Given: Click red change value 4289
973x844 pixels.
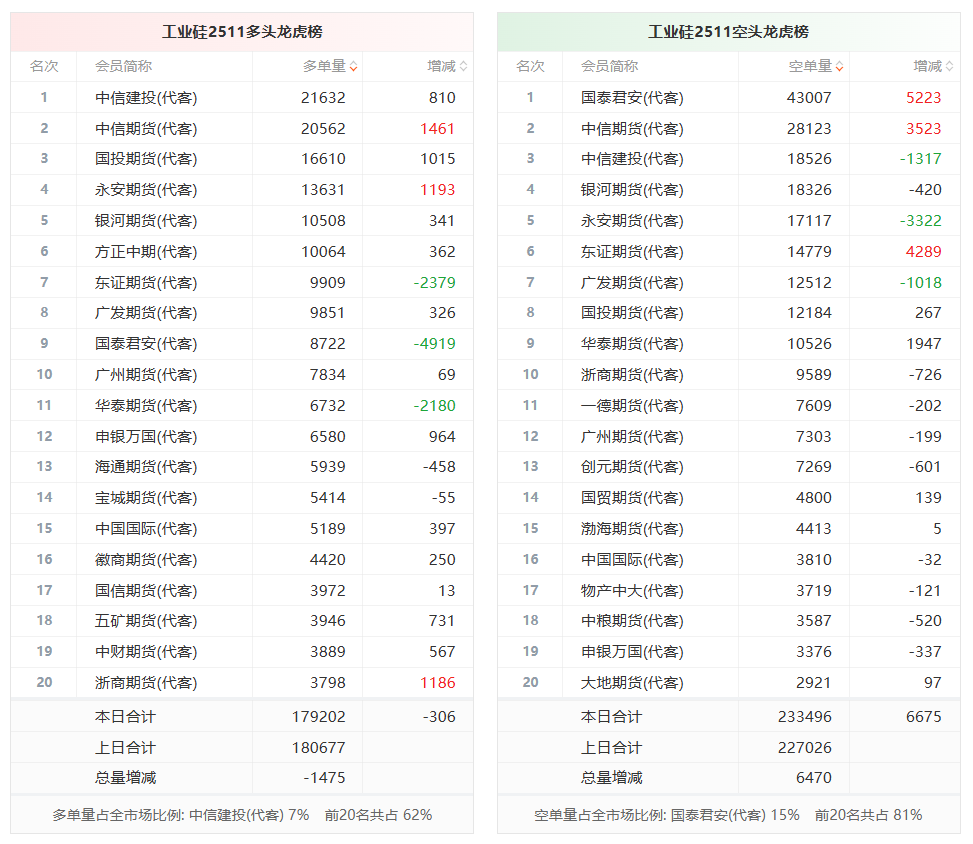Looking at the screenshot, I should point(924,252).
